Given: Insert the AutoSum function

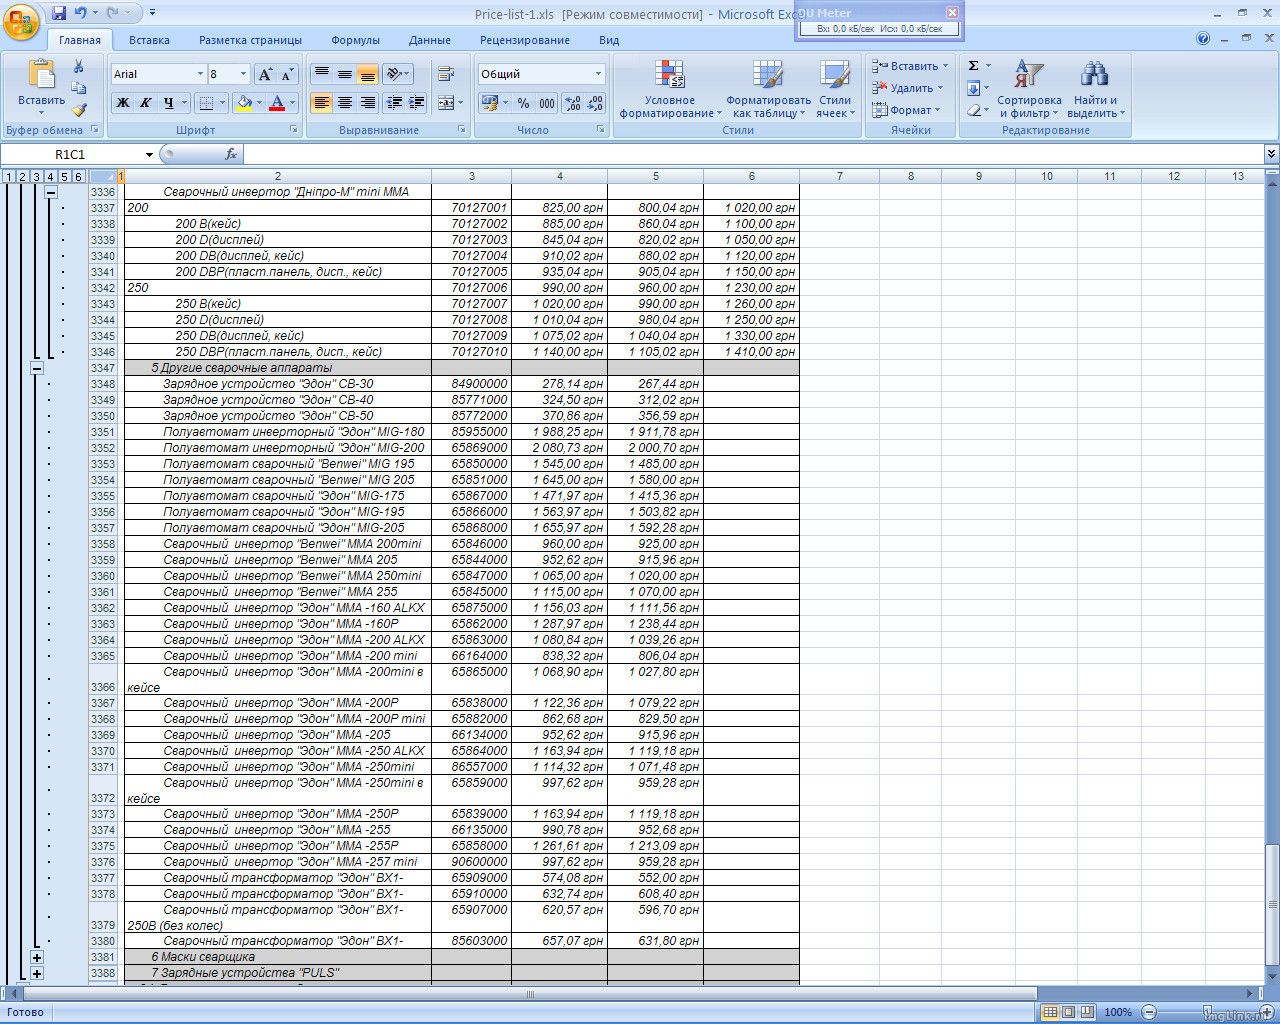Looking at the screenshot, I should click(973, 66).
